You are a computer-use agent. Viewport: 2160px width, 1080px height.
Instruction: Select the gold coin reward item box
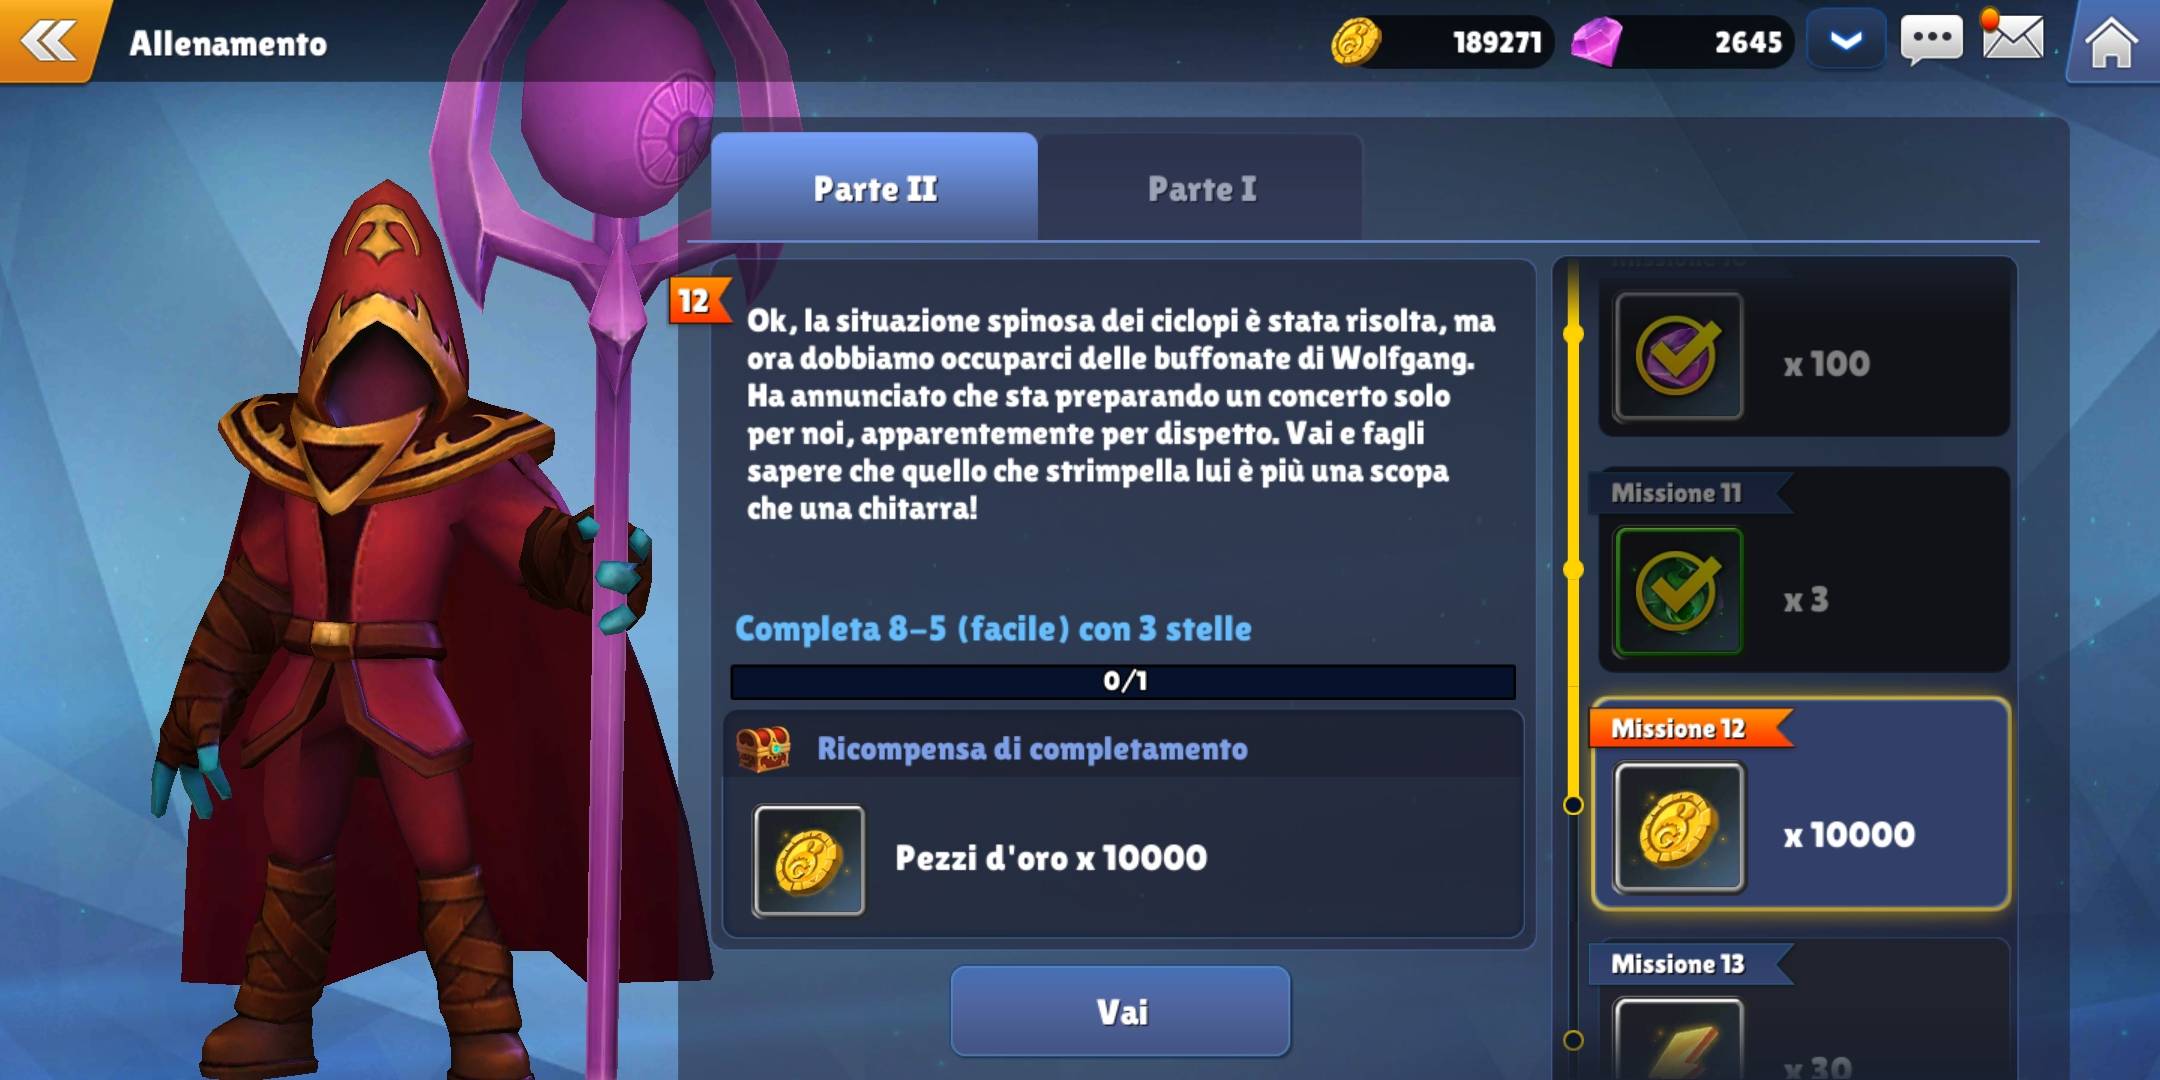pyautogui.click(x=809, y=860)
